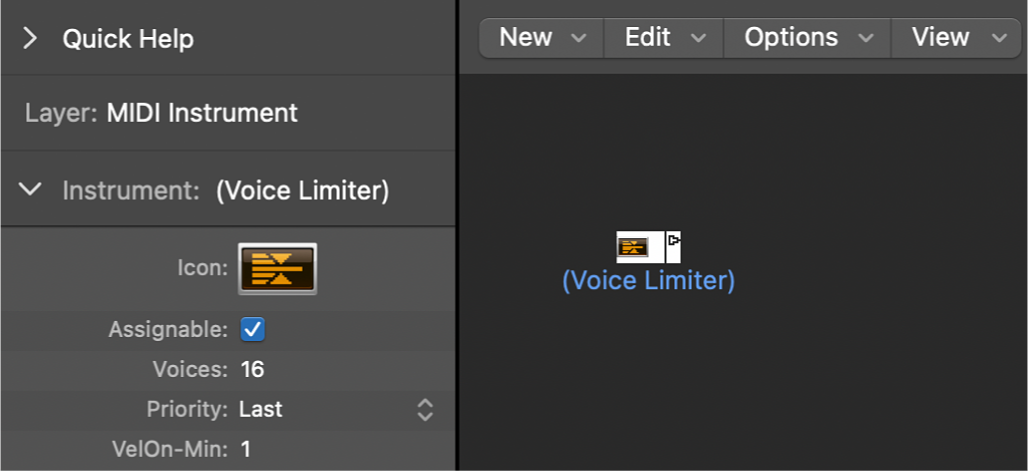The image size is (1029, 473).
Task: Click the VelOn-Min value field
Action: tap(246, 449)
